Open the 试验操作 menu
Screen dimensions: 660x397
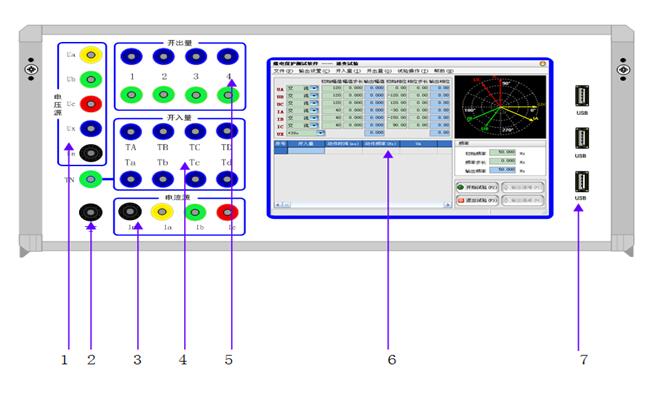(412, 71)
